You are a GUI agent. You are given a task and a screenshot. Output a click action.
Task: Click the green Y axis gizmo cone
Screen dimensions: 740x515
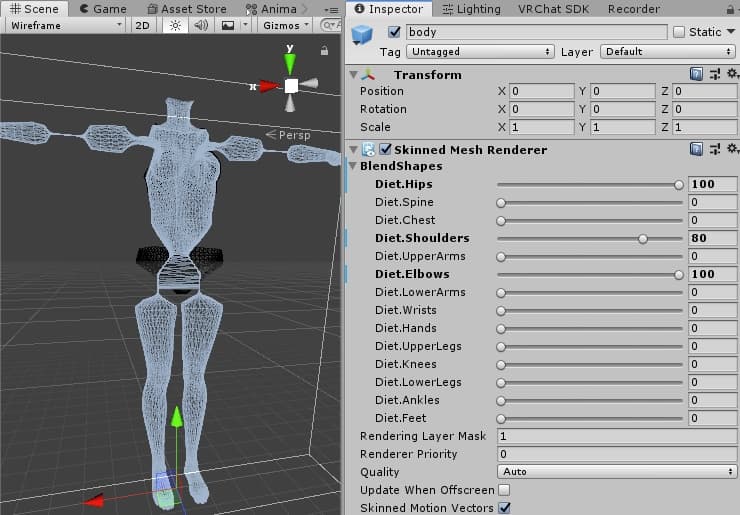(x=290, y=62)
